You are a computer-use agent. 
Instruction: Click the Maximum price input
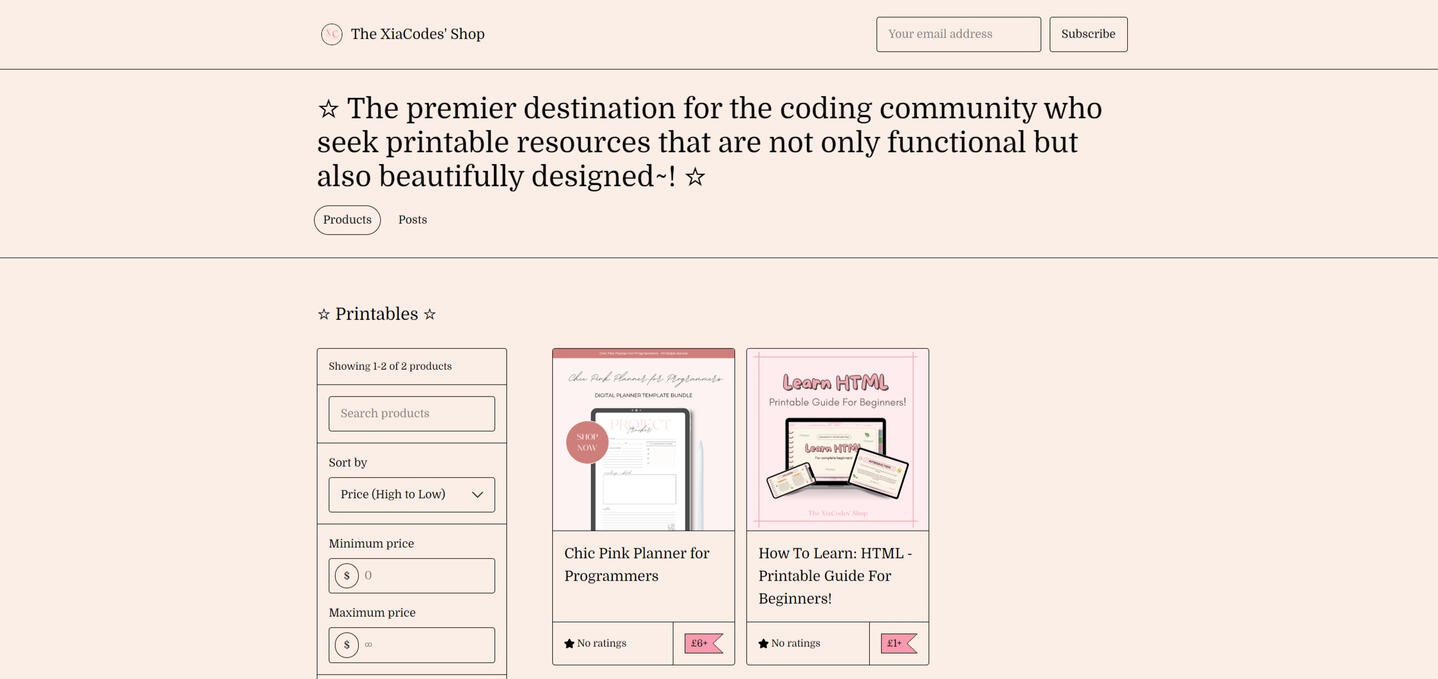click(x=412, y=645)
